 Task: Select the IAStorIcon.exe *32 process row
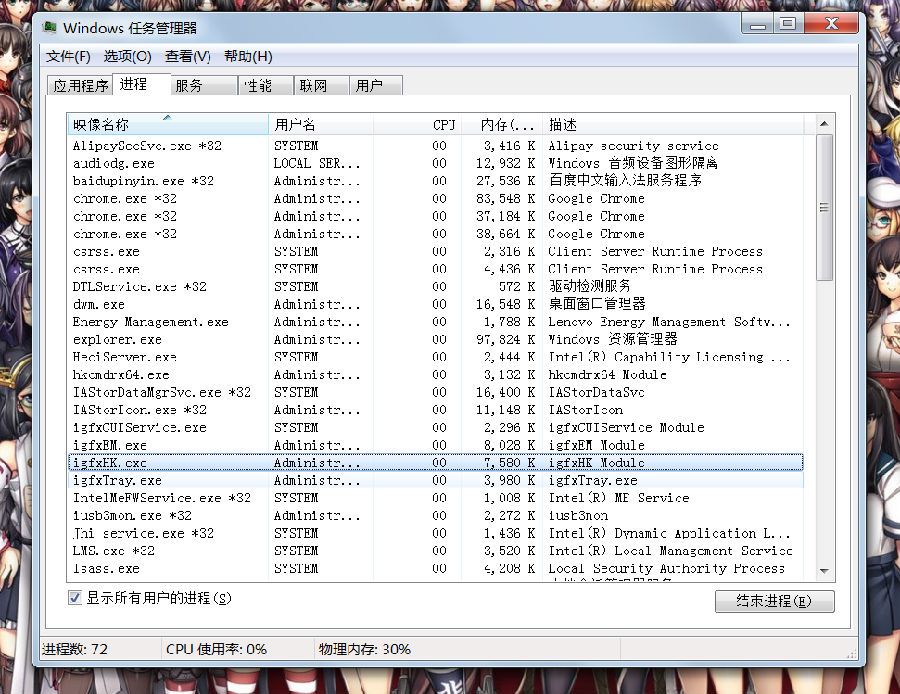pos(436,410)
